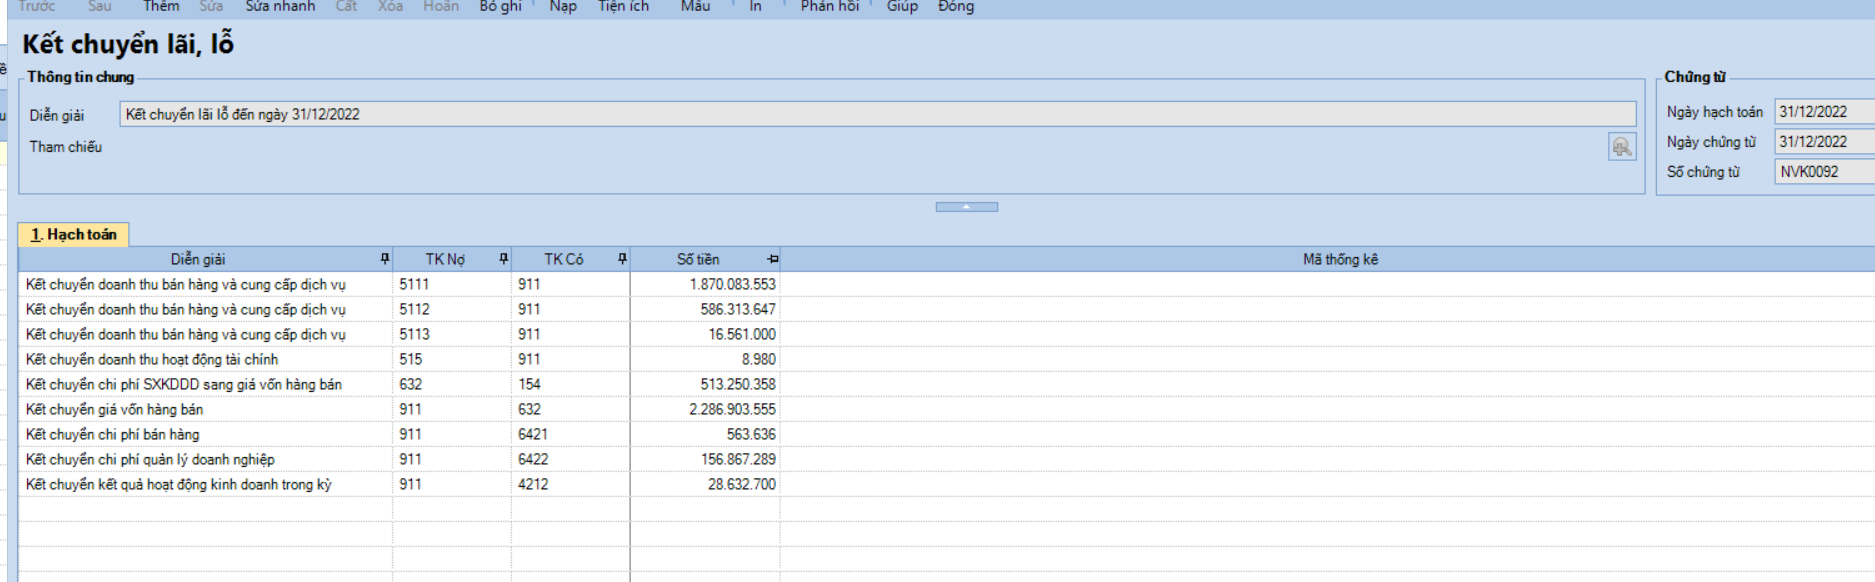Select the amount cell 28.632.700
Image resolution: width=1875 pixels, height=582 pixels.
point(705,484)
